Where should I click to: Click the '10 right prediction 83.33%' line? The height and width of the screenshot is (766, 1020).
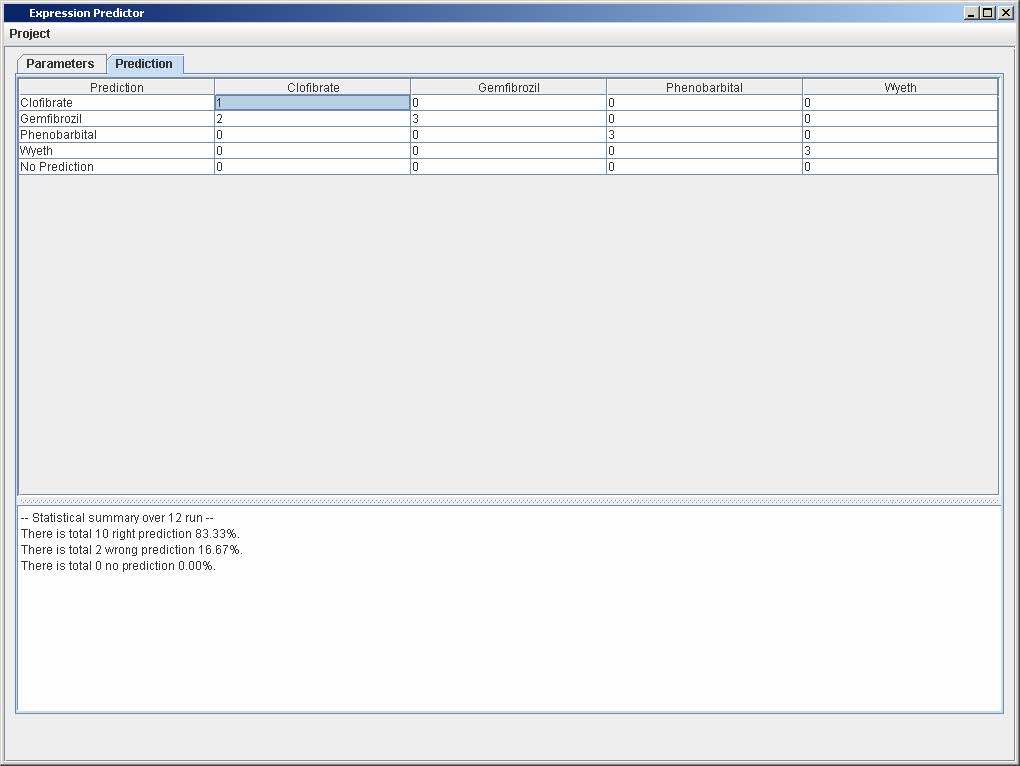(130, 534)
